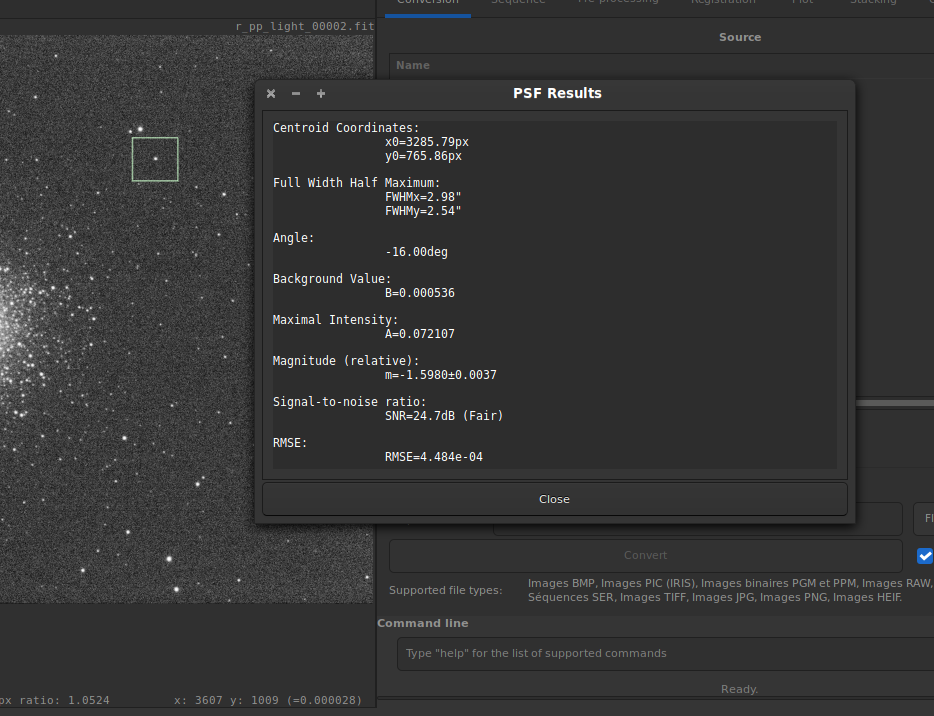Click the horizontal scrollbar below the Source list
The image size is (934, 716).
[x=895, y=403]
